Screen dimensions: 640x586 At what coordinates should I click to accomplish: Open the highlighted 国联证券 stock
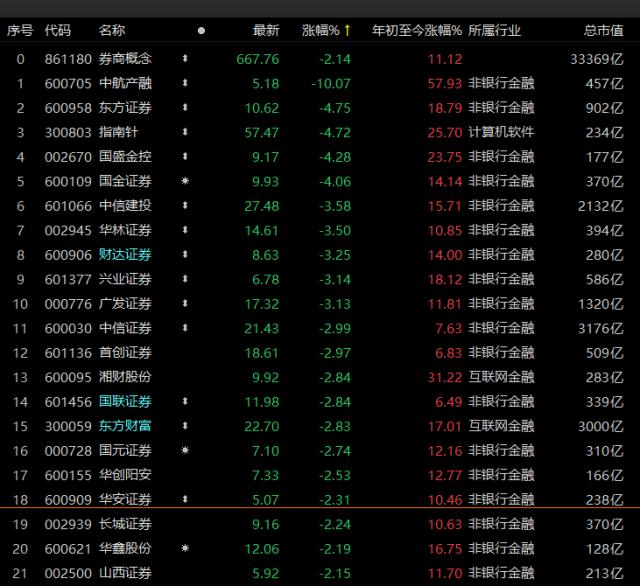(125, 402)
